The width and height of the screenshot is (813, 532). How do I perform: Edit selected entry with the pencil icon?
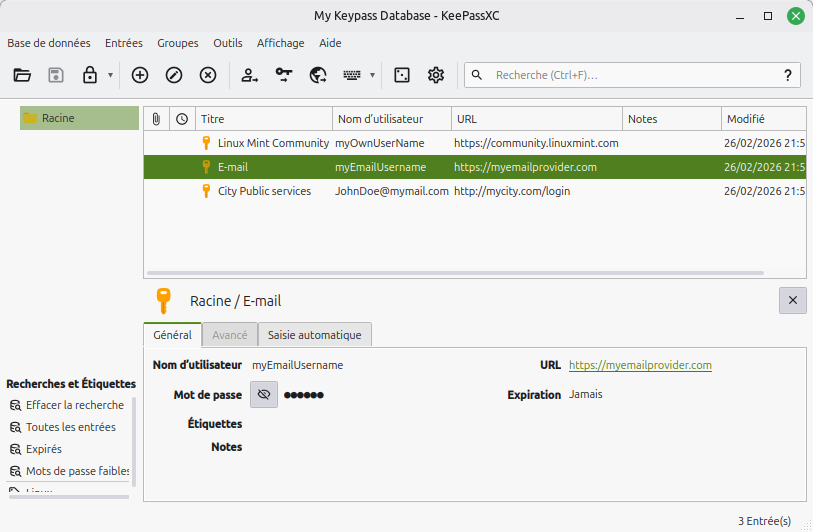point(174,75)
